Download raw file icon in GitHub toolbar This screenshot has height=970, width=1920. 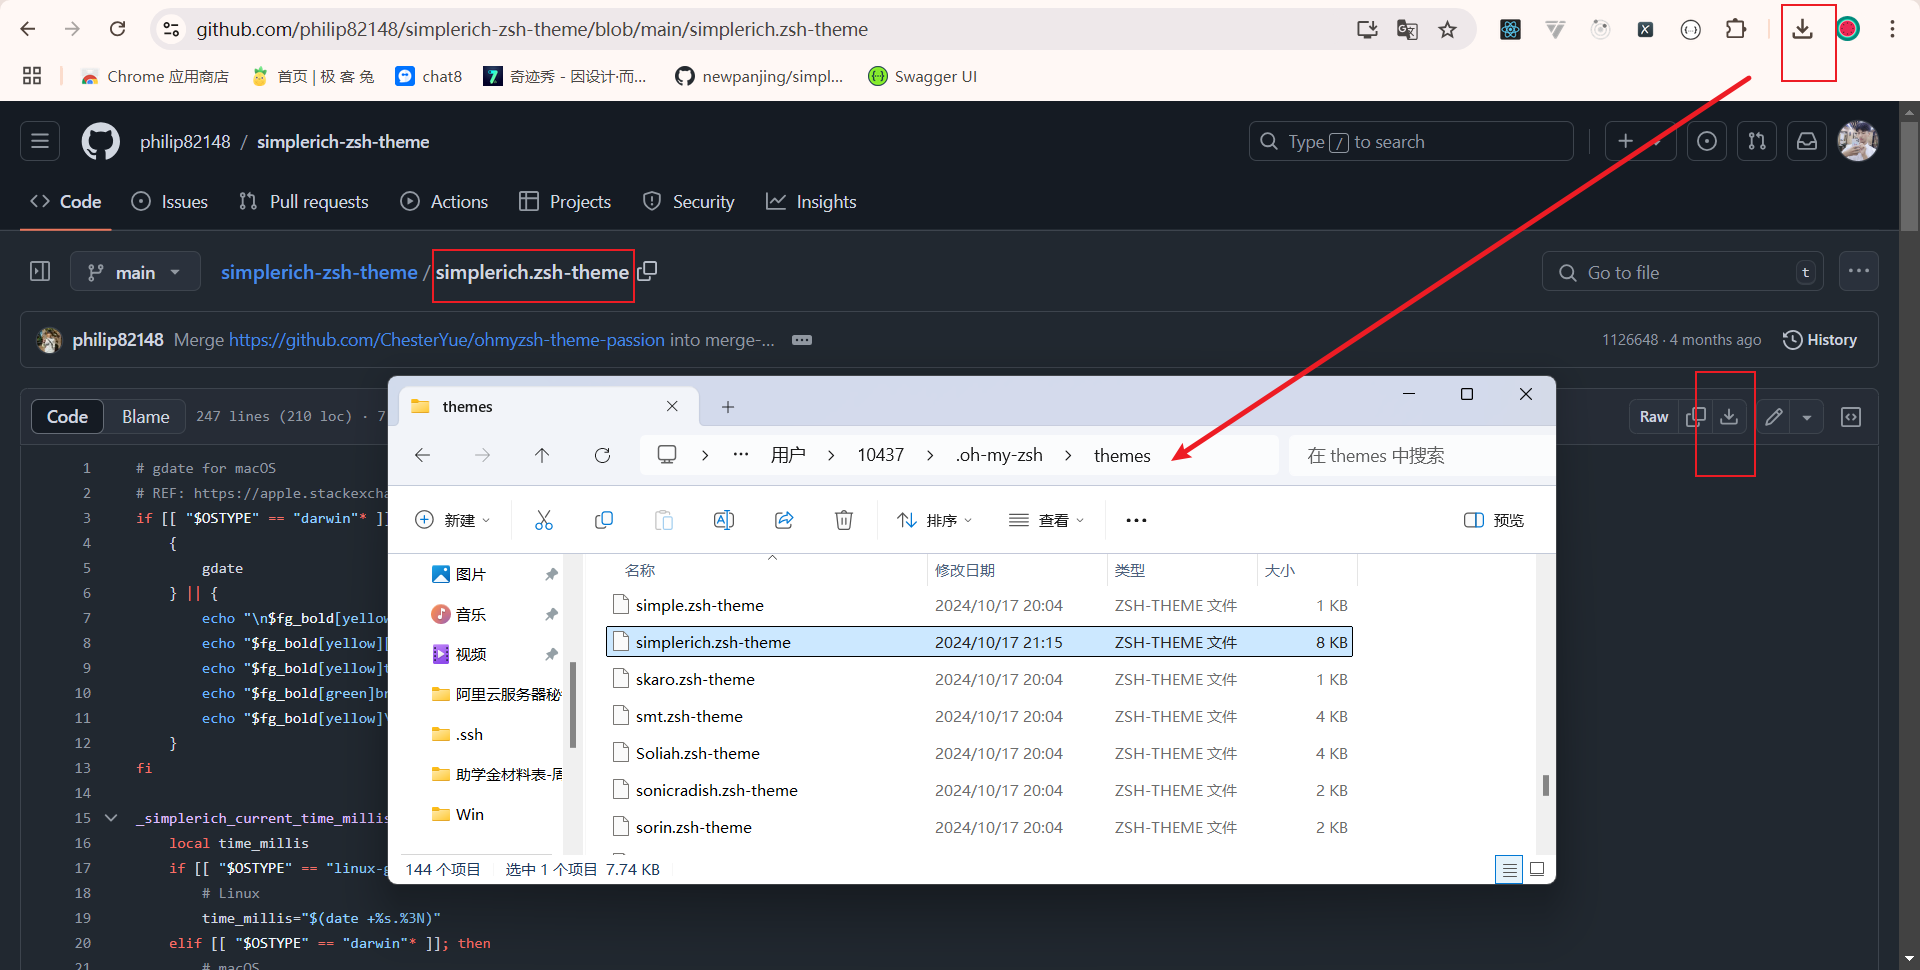pos(1729,417)
